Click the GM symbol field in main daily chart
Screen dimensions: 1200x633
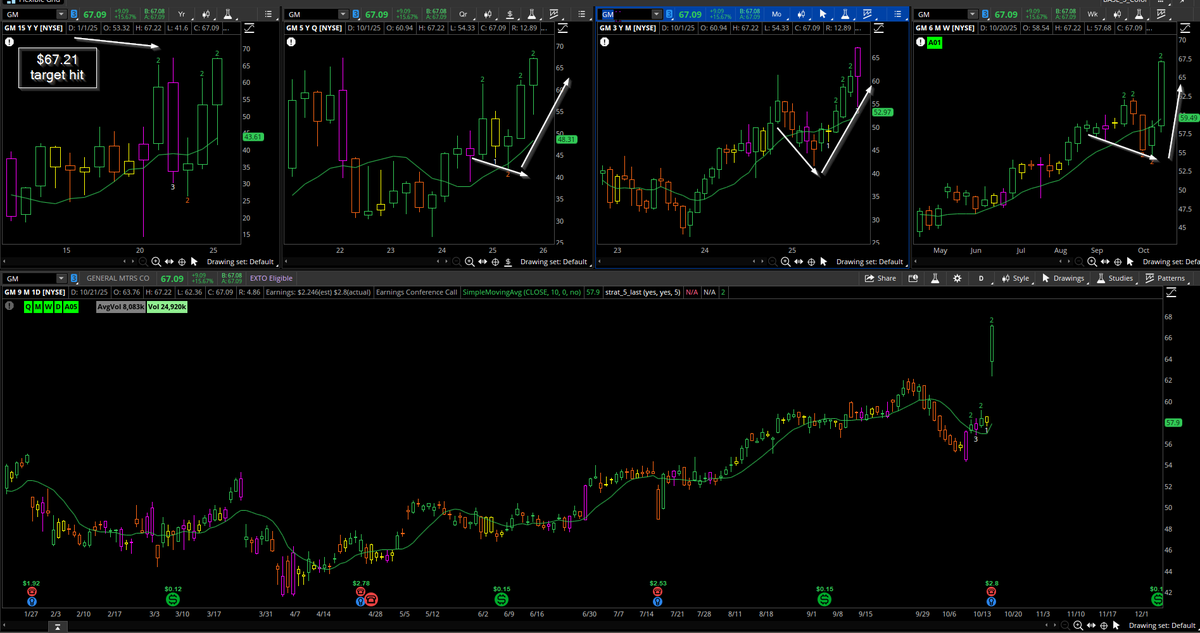tap(28, 278)
